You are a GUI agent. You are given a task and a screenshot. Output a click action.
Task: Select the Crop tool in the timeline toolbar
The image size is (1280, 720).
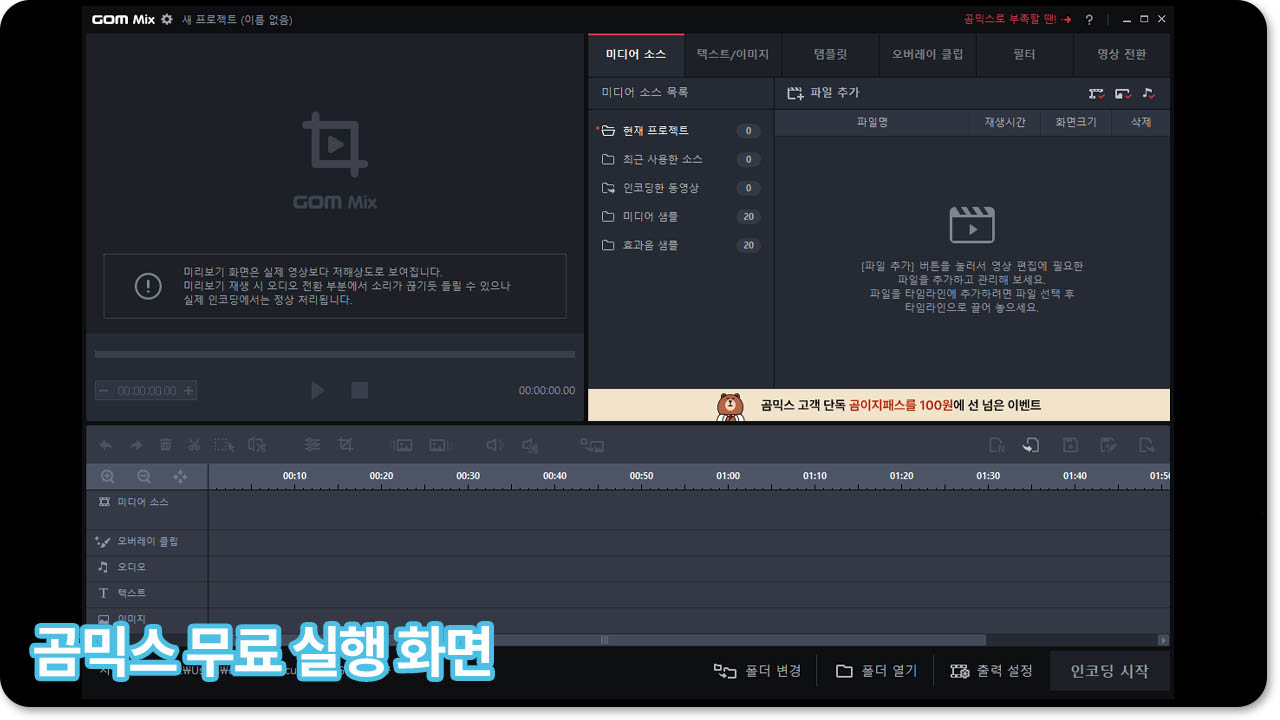tap(345, 444)
